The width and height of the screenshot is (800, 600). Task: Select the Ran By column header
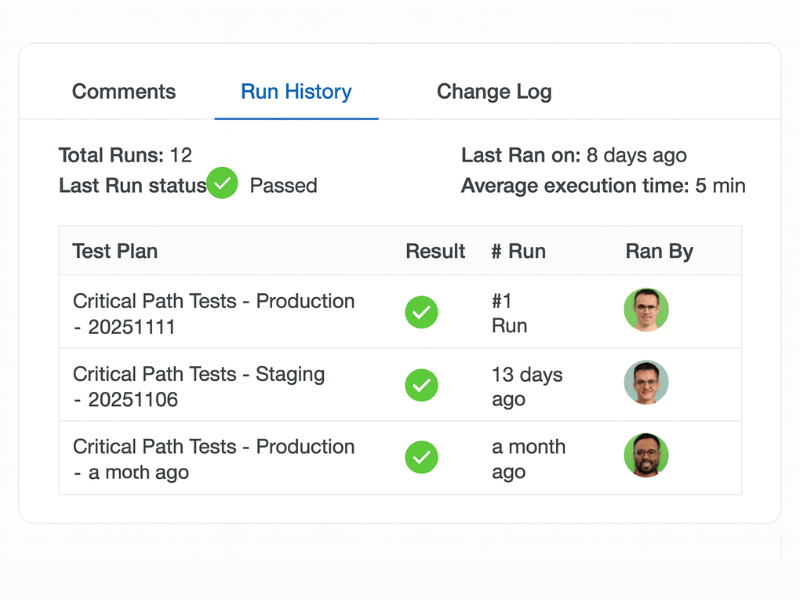[x=660, y=251]
